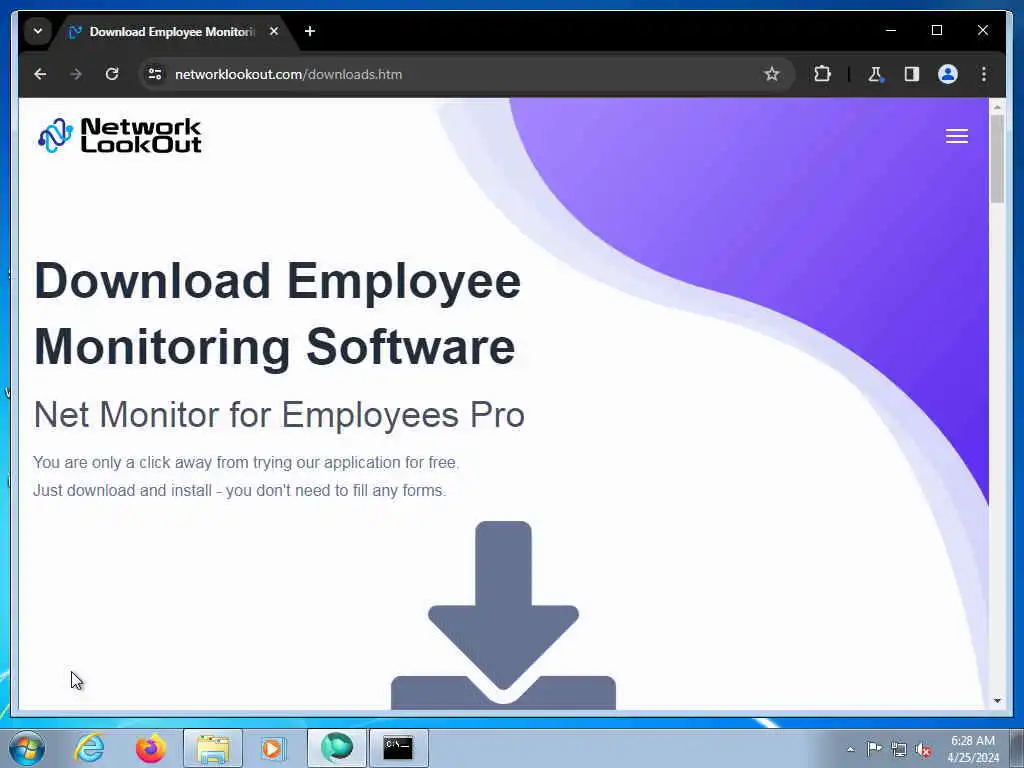The image size is (1024, 768).
Task: Bookmark this page with the star icon
Action: click(772, 74)
